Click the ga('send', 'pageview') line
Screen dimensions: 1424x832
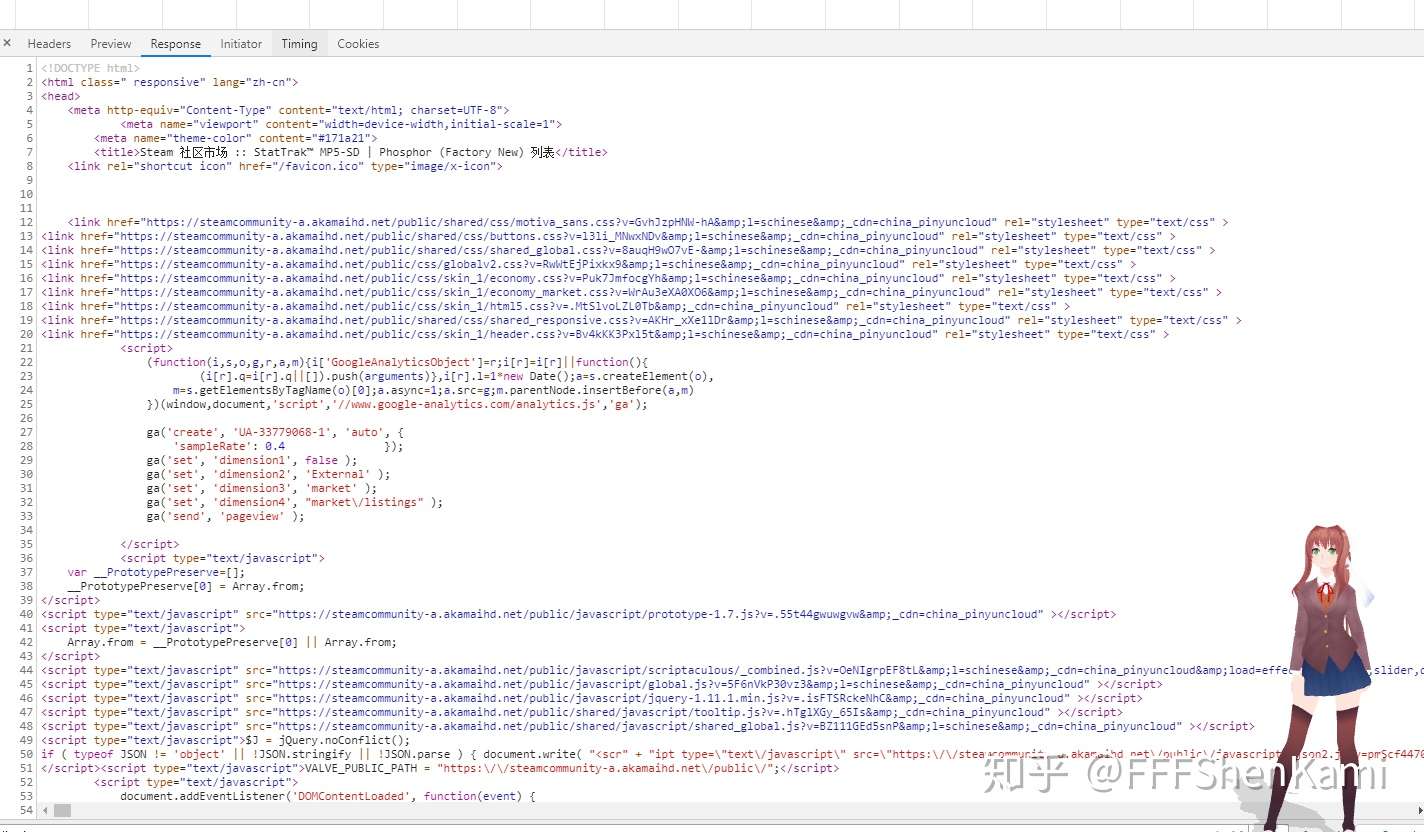225,516
